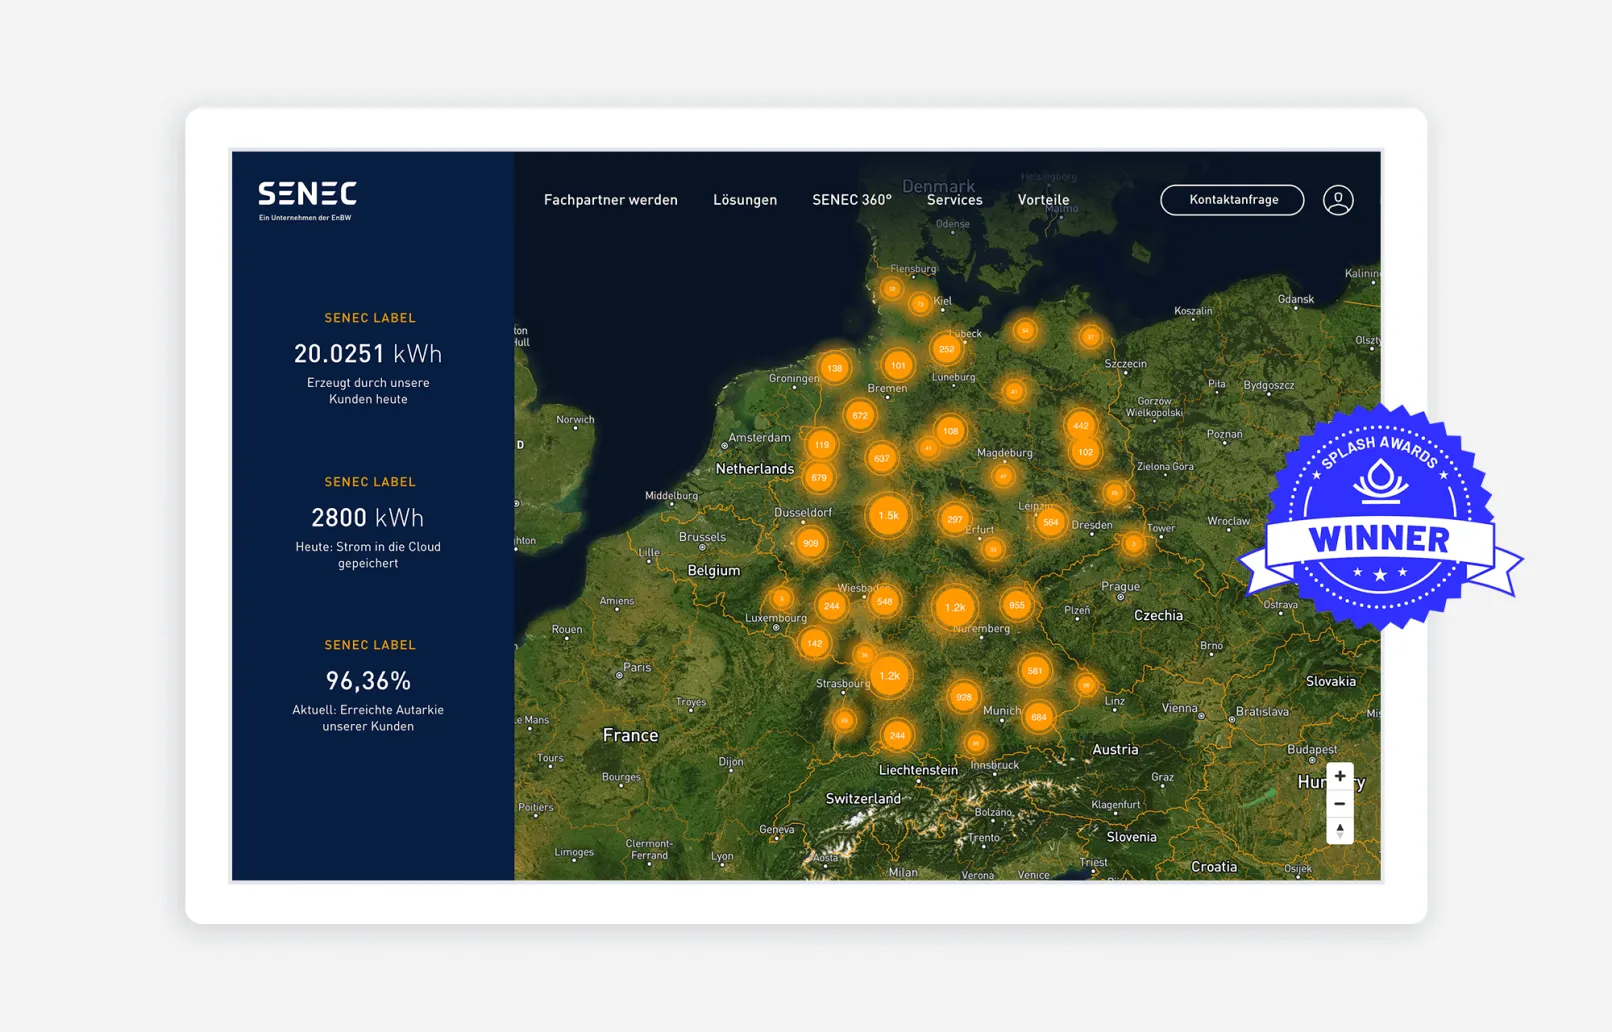
Task: Zoom out of the map
Action: point(1339,804)
